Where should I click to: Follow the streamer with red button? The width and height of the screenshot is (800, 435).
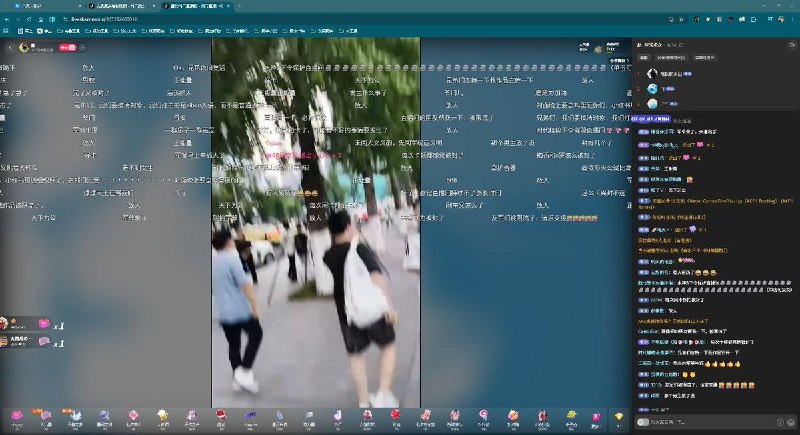click(x=67, y=47)
